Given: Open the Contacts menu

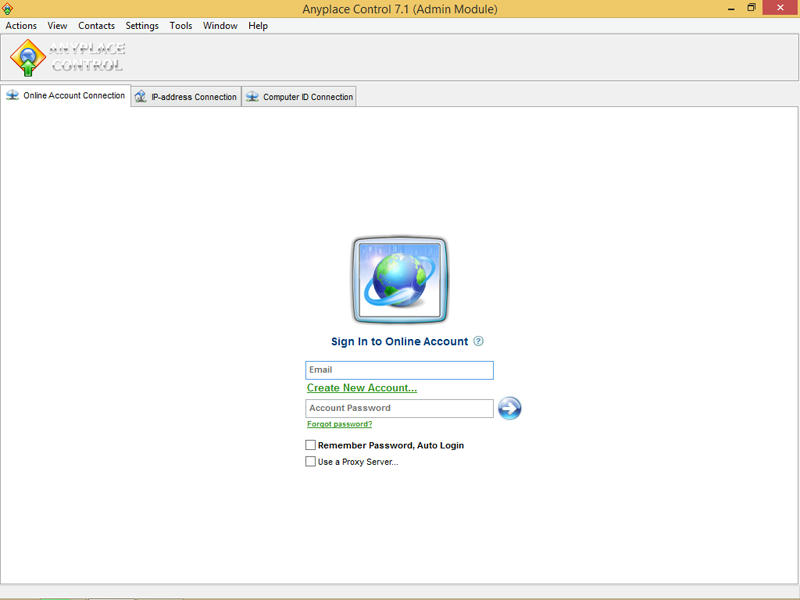Looking at the screenshot, I should 96,26.
